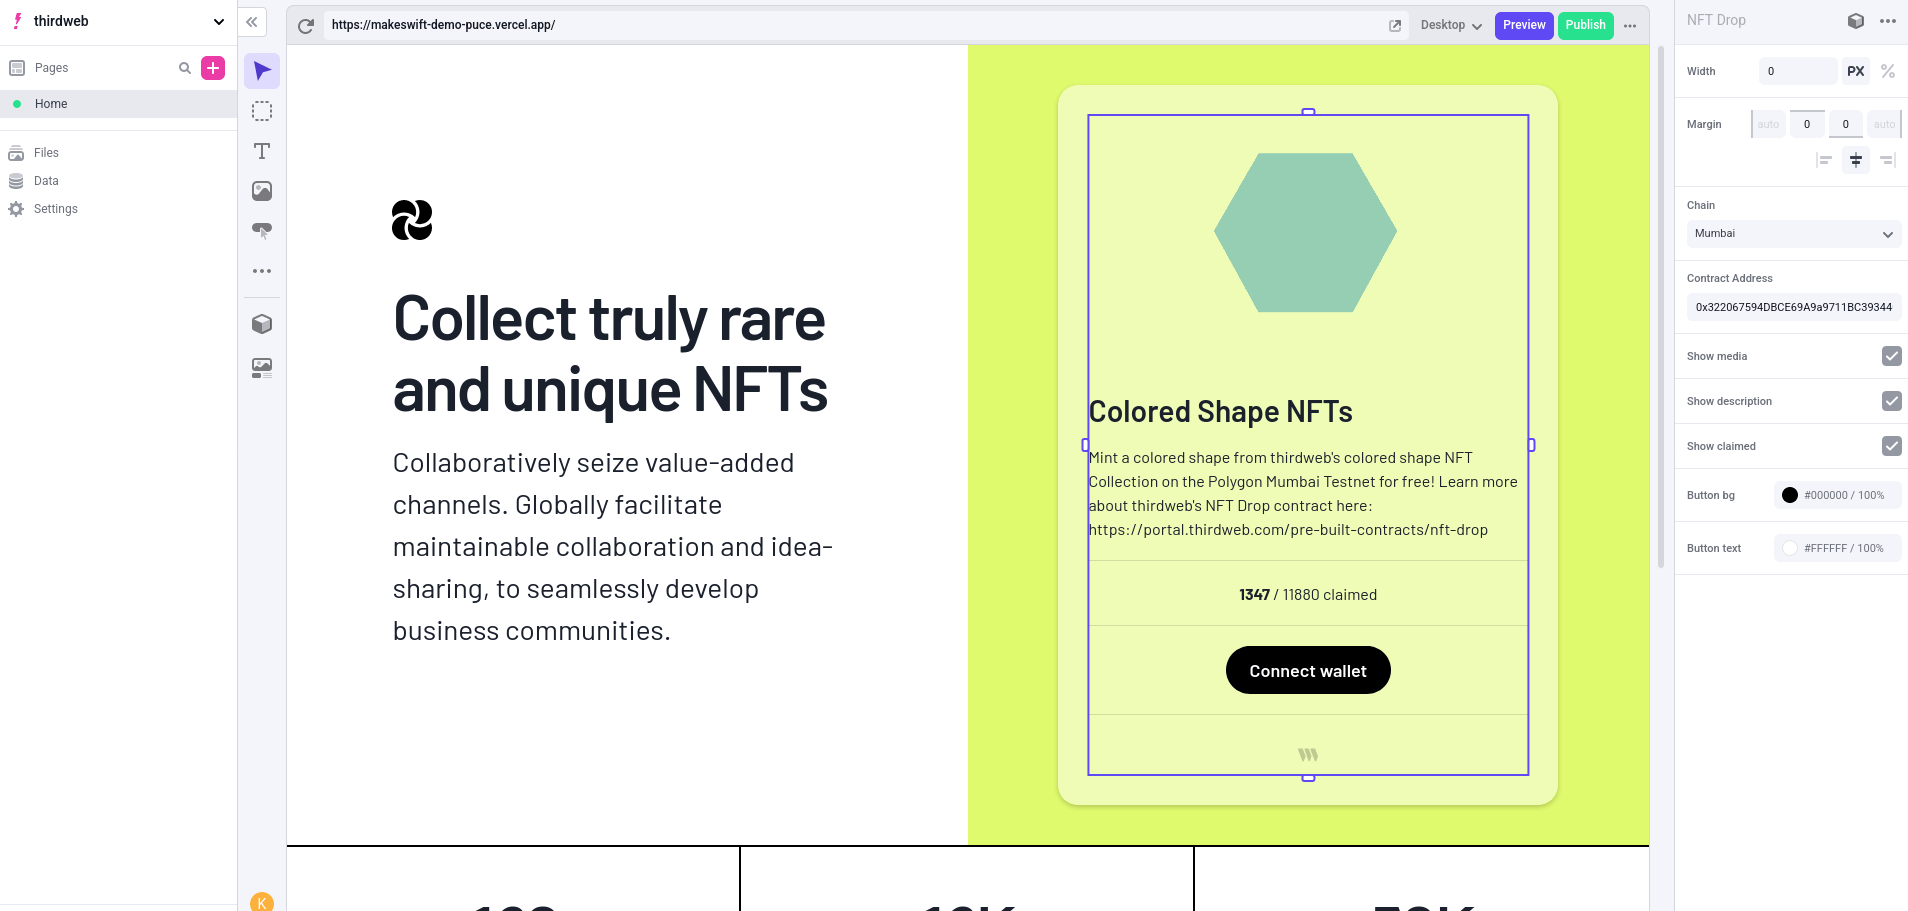Select the Image tool

pos(262,191)
